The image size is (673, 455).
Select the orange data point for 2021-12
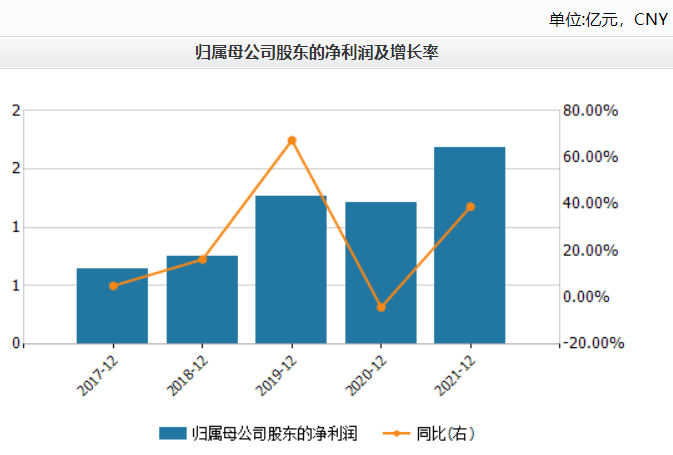coord(470,207)
